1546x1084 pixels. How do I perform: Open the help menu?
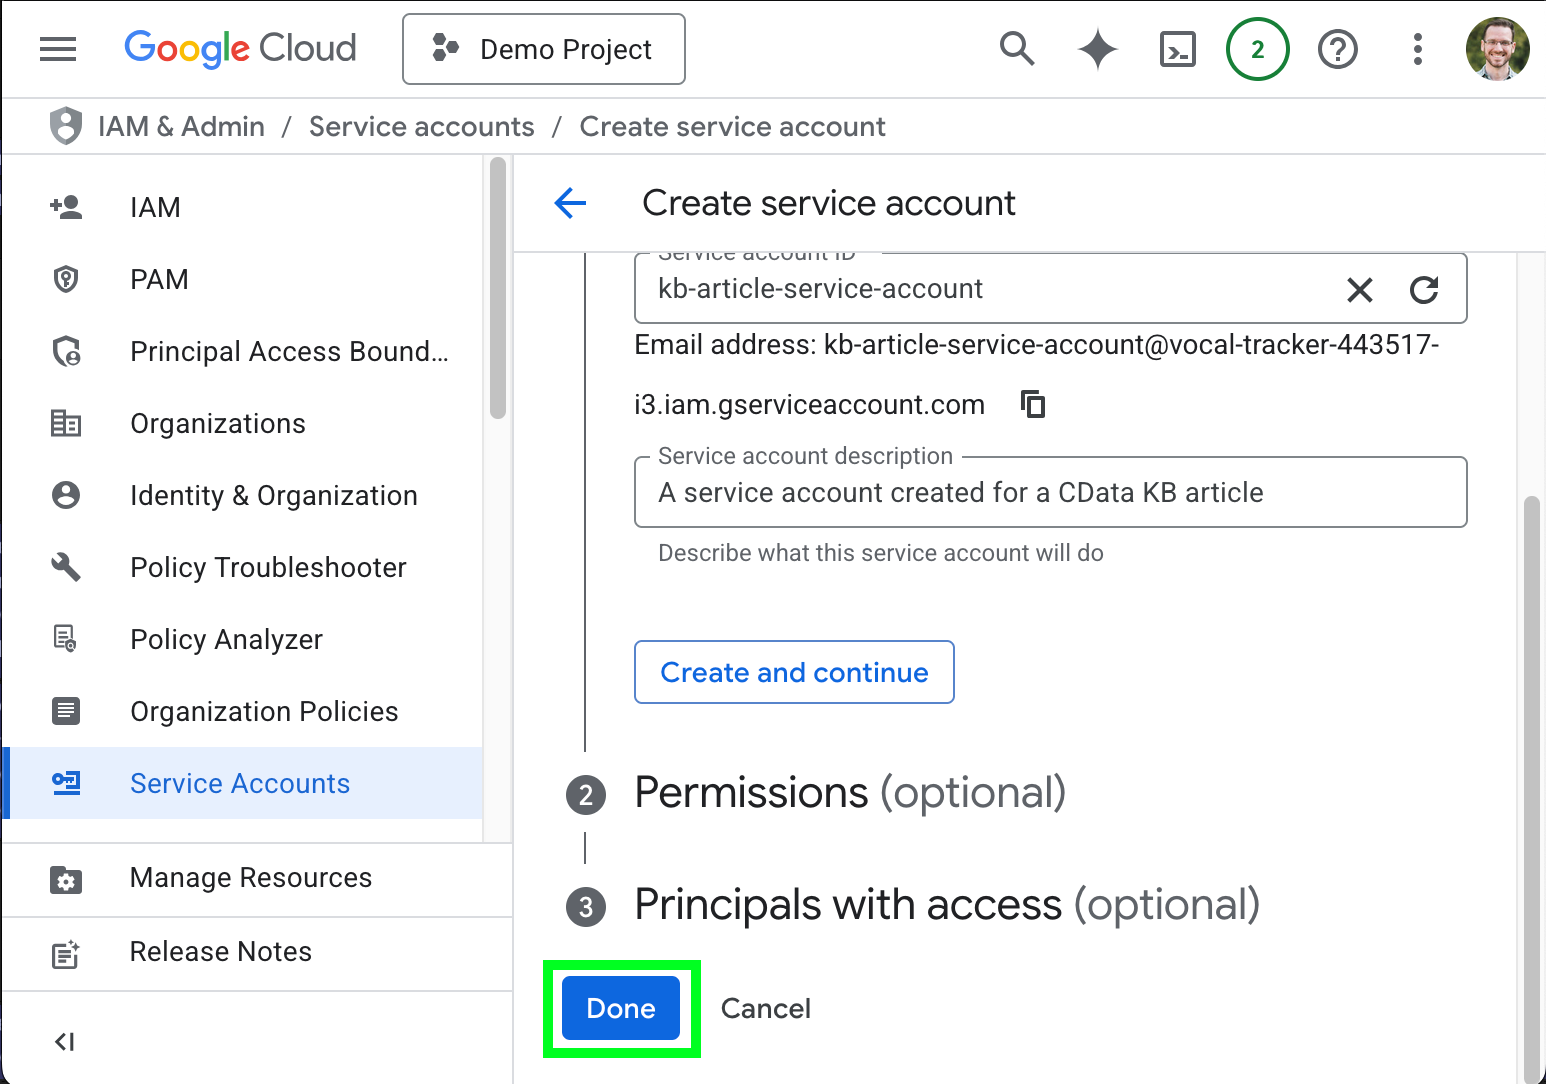tap(1337, 48)
